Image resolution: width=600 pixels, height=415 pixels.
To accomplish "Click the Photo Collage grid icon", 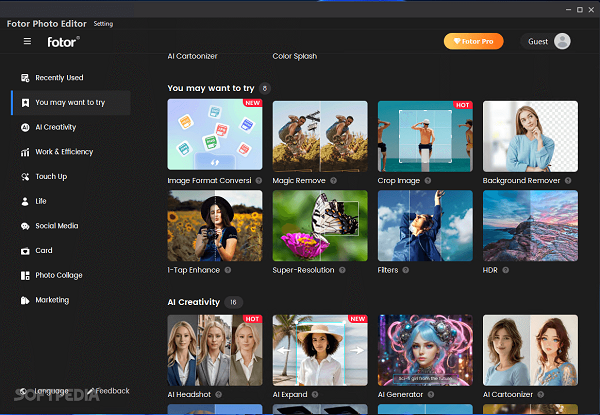I will click(25, 275).
